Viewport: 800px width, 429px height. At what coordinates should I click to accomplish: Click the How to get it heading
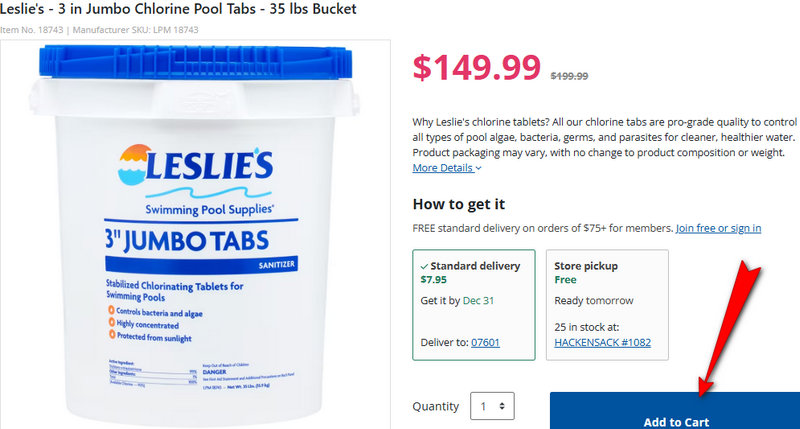pyautogui.click(x=458, y=204)
